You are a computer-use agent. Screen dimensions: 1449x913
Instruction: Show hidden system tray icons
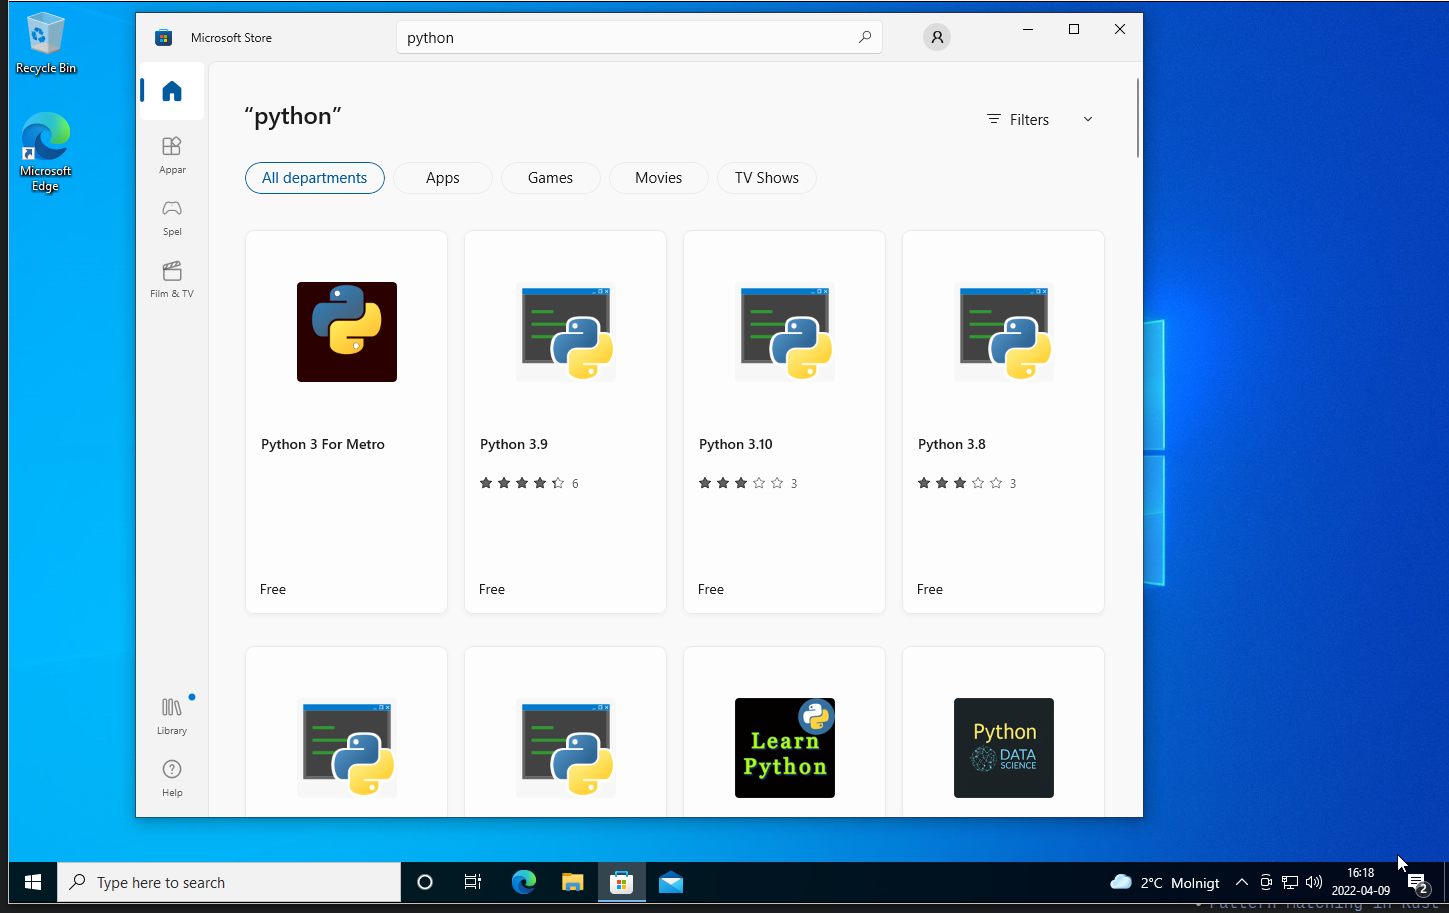pyautogui.click(x=1242, y=882)
